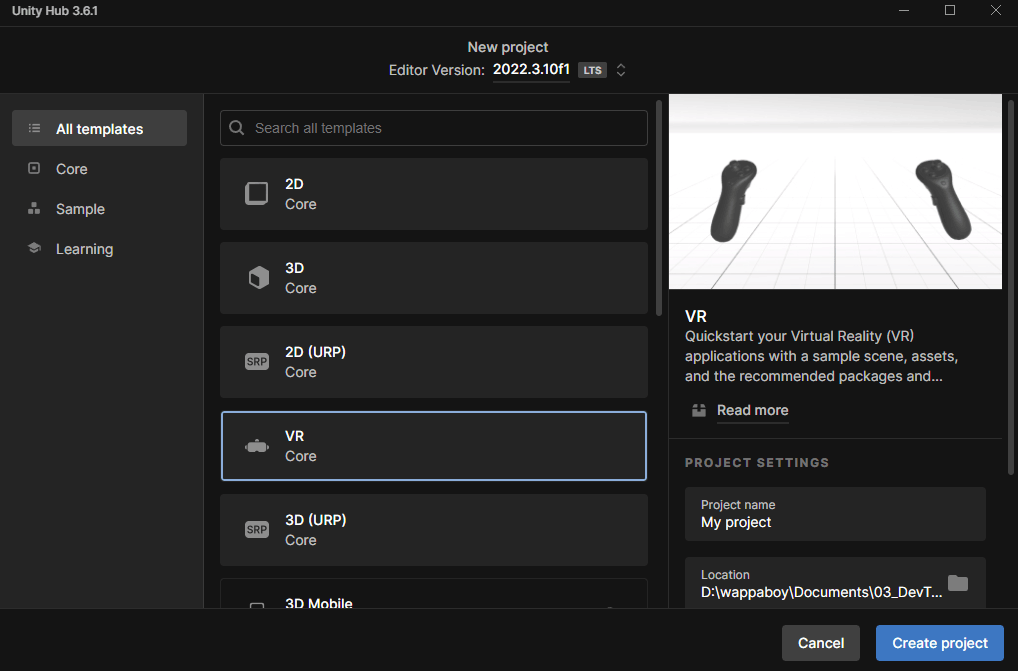The image size is (1018, 671).
Task: Click the SRP badge on 3D (URP)
Action: click(x=256, y=530)
